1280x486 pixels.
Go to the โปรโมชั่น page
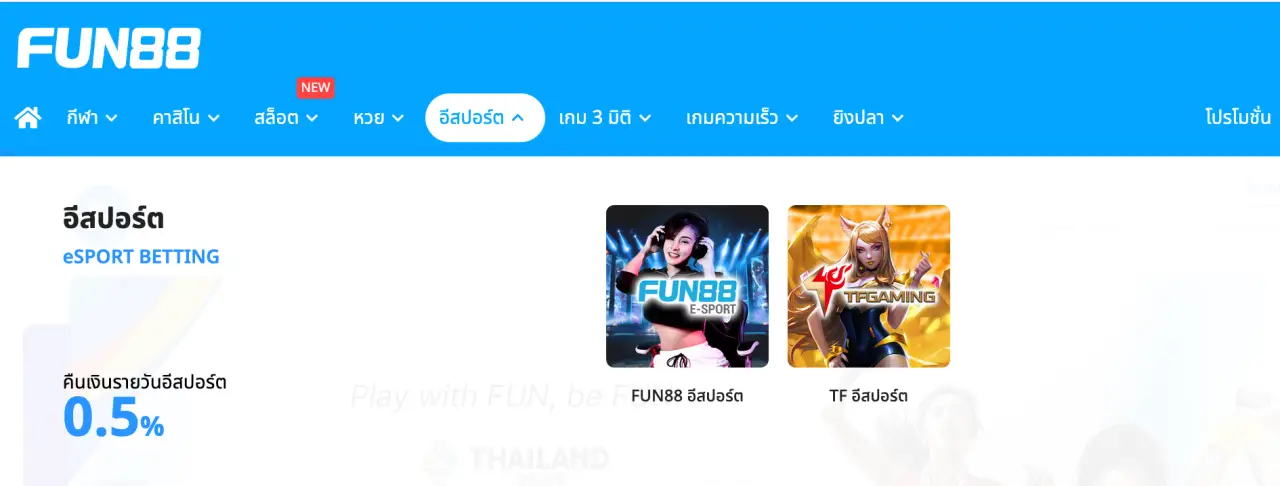pyautogui.click(x=1238, y=118)
